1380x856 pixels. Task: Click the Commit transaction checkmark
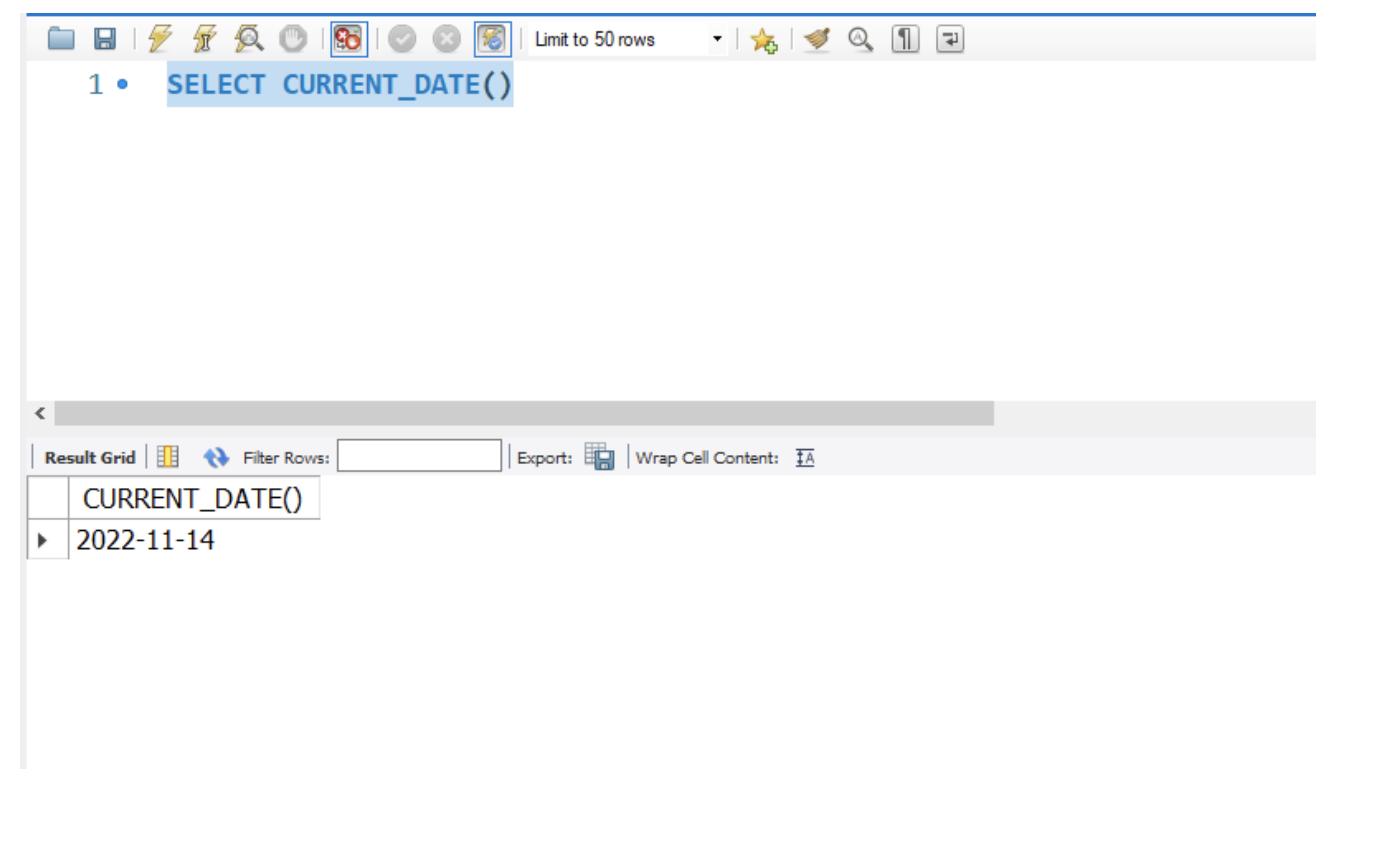(x=401, y=40)
